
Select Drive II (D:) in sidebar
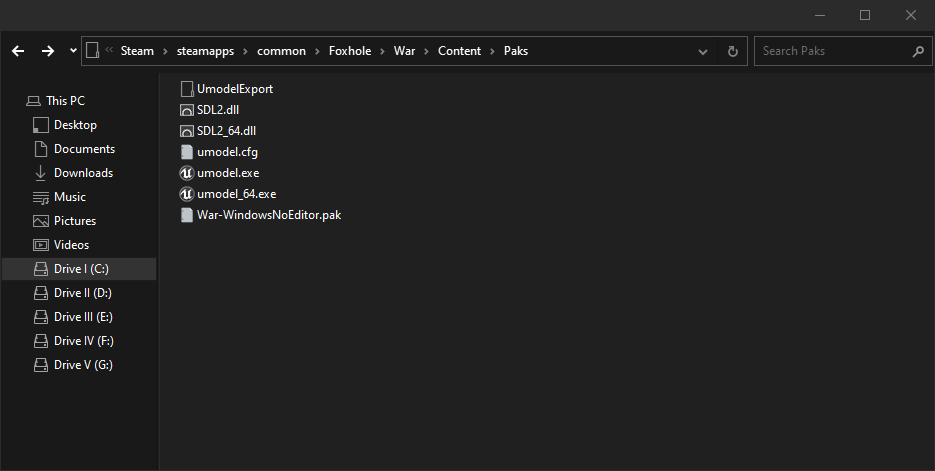point(82,293)
